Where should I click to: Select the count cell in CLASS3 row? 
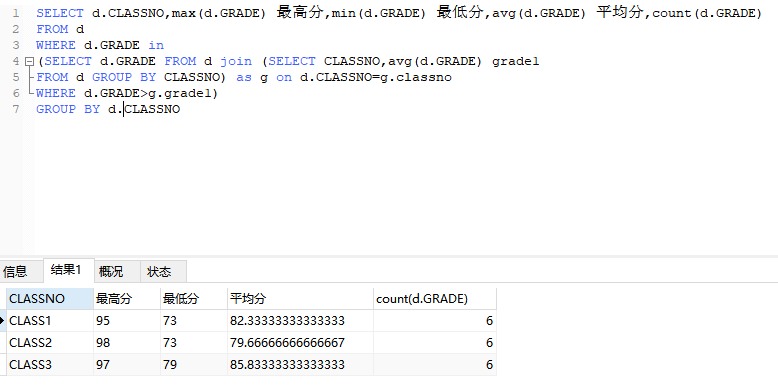pyautogui.click(x=435, y=364)
